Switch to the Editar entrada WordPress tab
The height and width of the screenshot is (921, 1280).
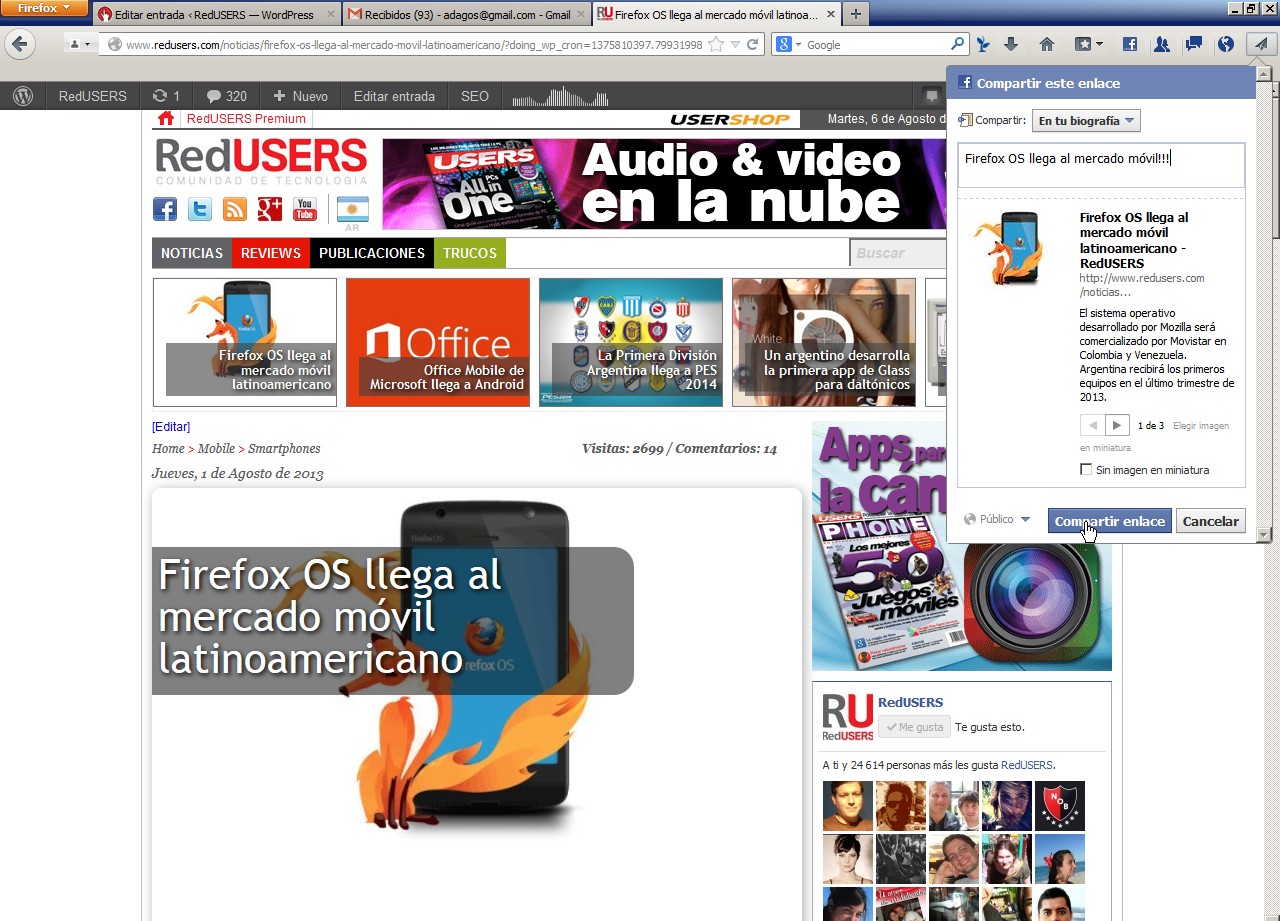[x=216, y=15]
